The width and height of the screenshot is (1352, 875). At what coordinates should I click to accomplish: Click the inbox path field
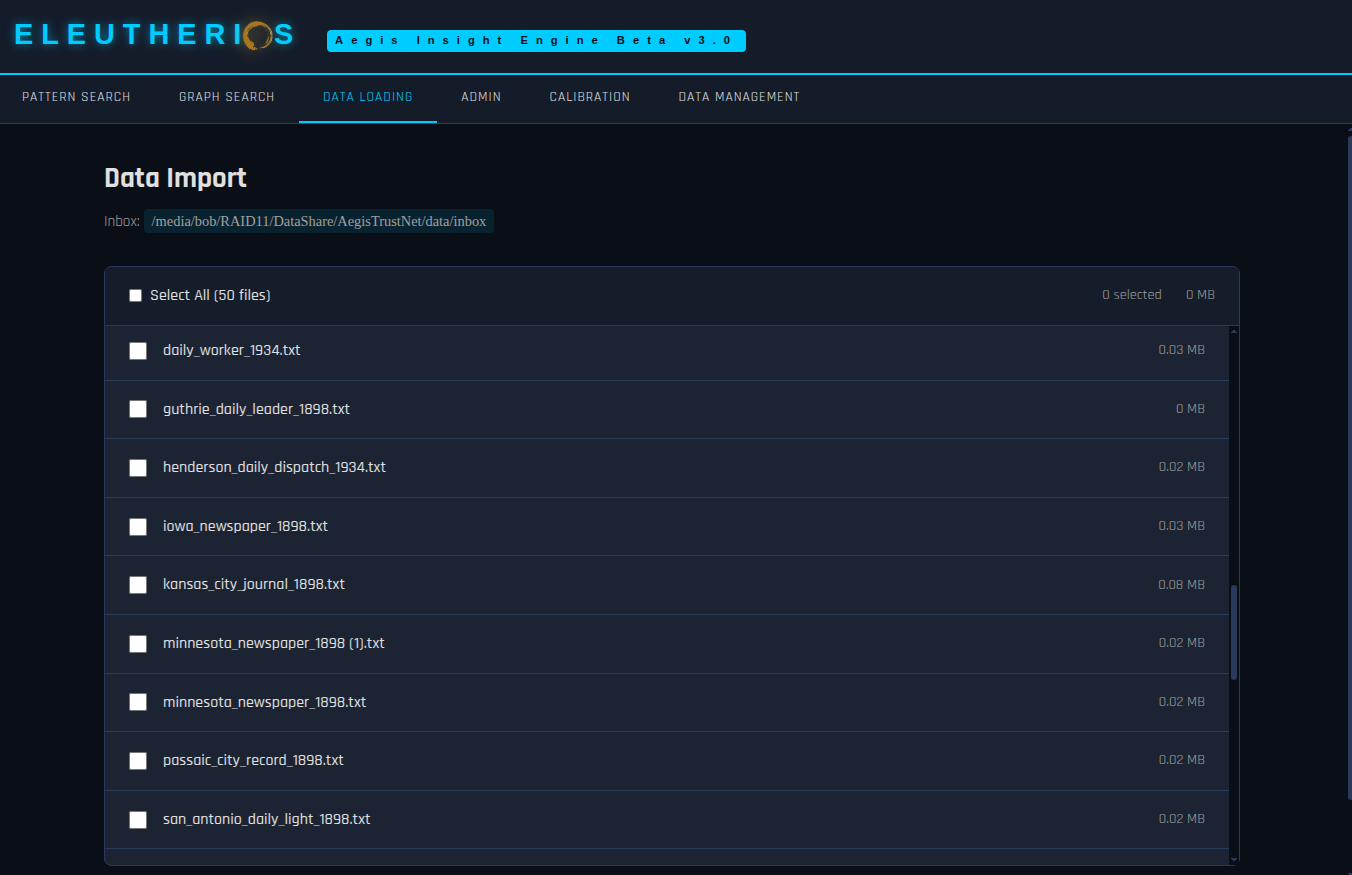(319, 221)
